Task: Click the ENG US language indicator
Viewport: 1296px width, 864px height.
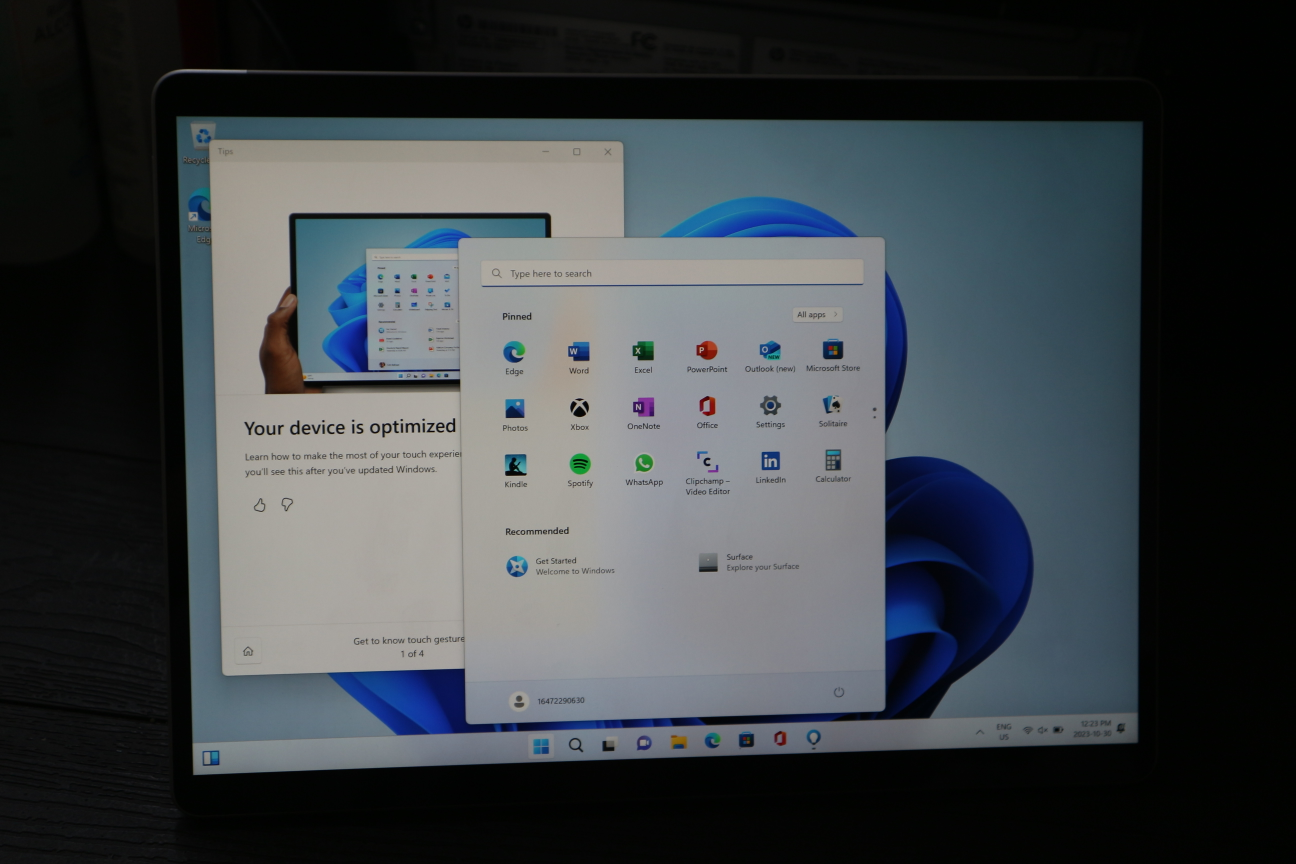Action: coord(1003,731)
